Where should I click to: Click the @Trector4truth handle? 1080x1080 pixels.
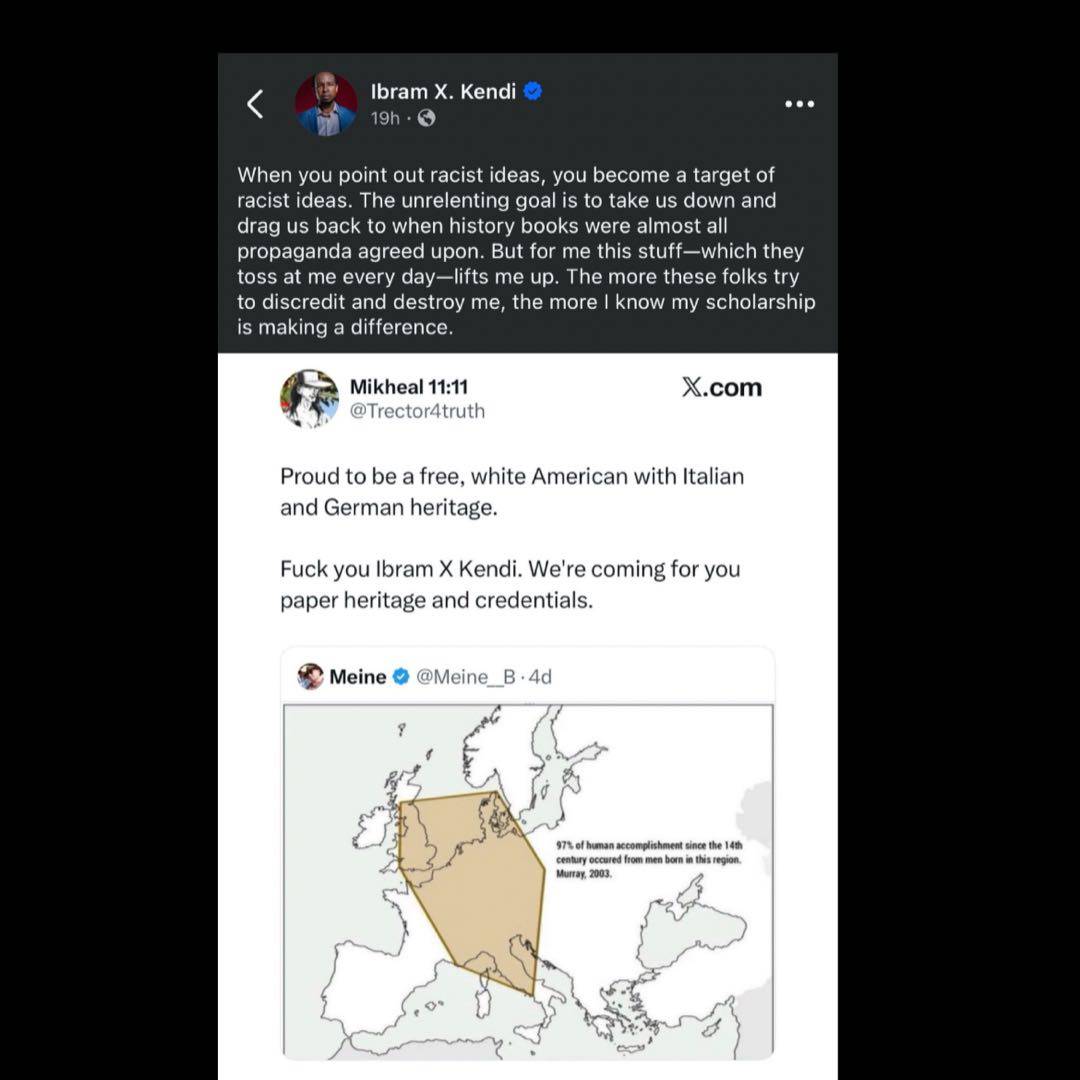(417, 411)
